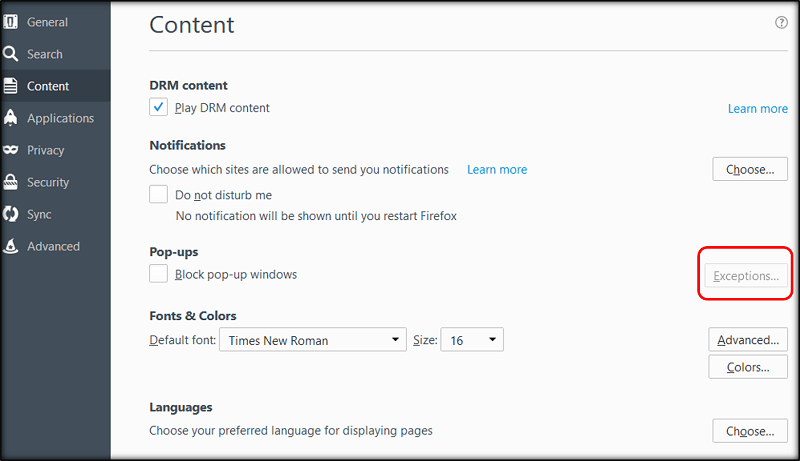Open the font Size dropdown

471,340
